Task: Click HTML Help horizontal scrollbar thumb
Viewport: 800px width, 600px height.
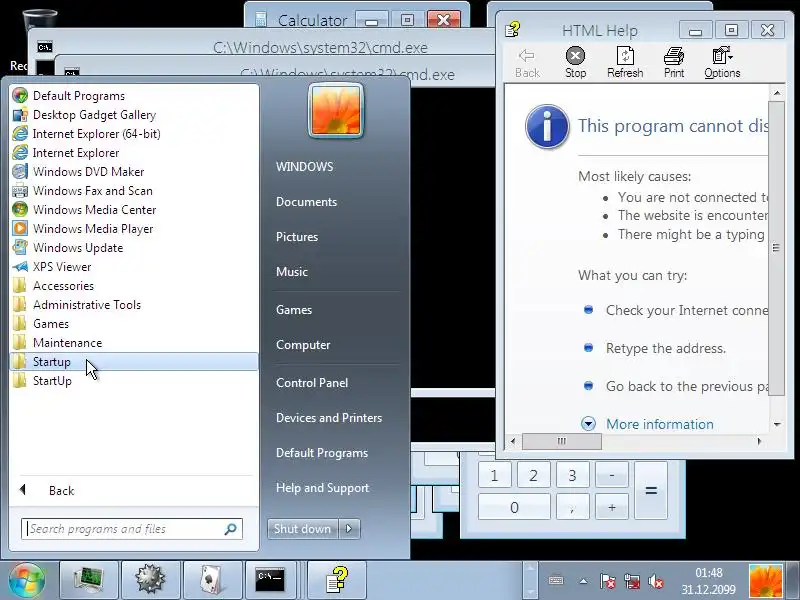Action: point(562,441)
